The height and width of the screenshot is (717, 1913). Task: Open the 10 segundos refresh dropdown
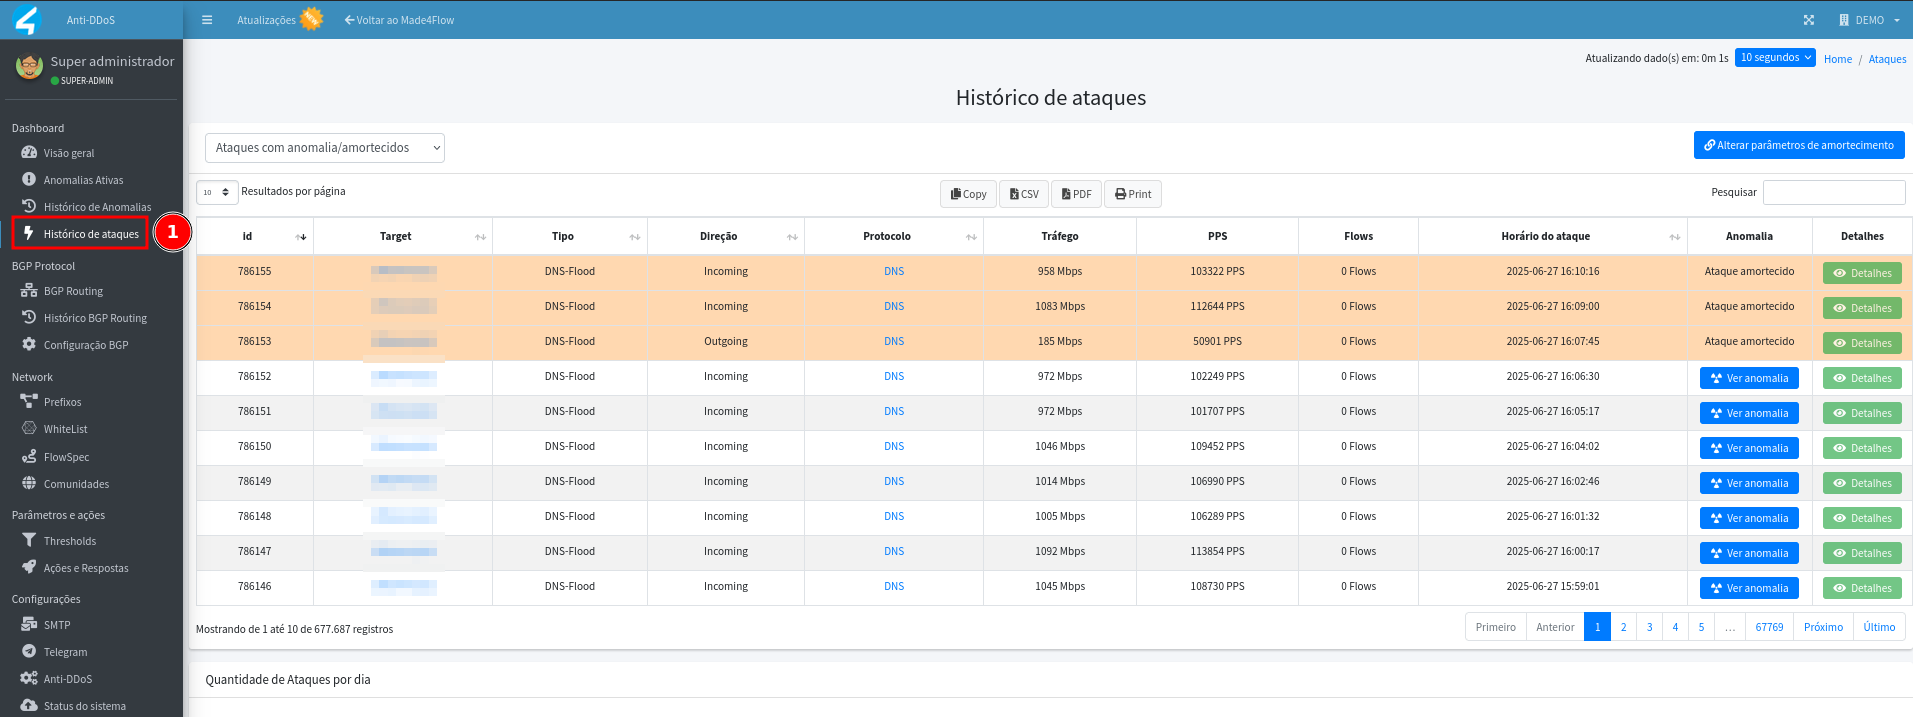1775,58
